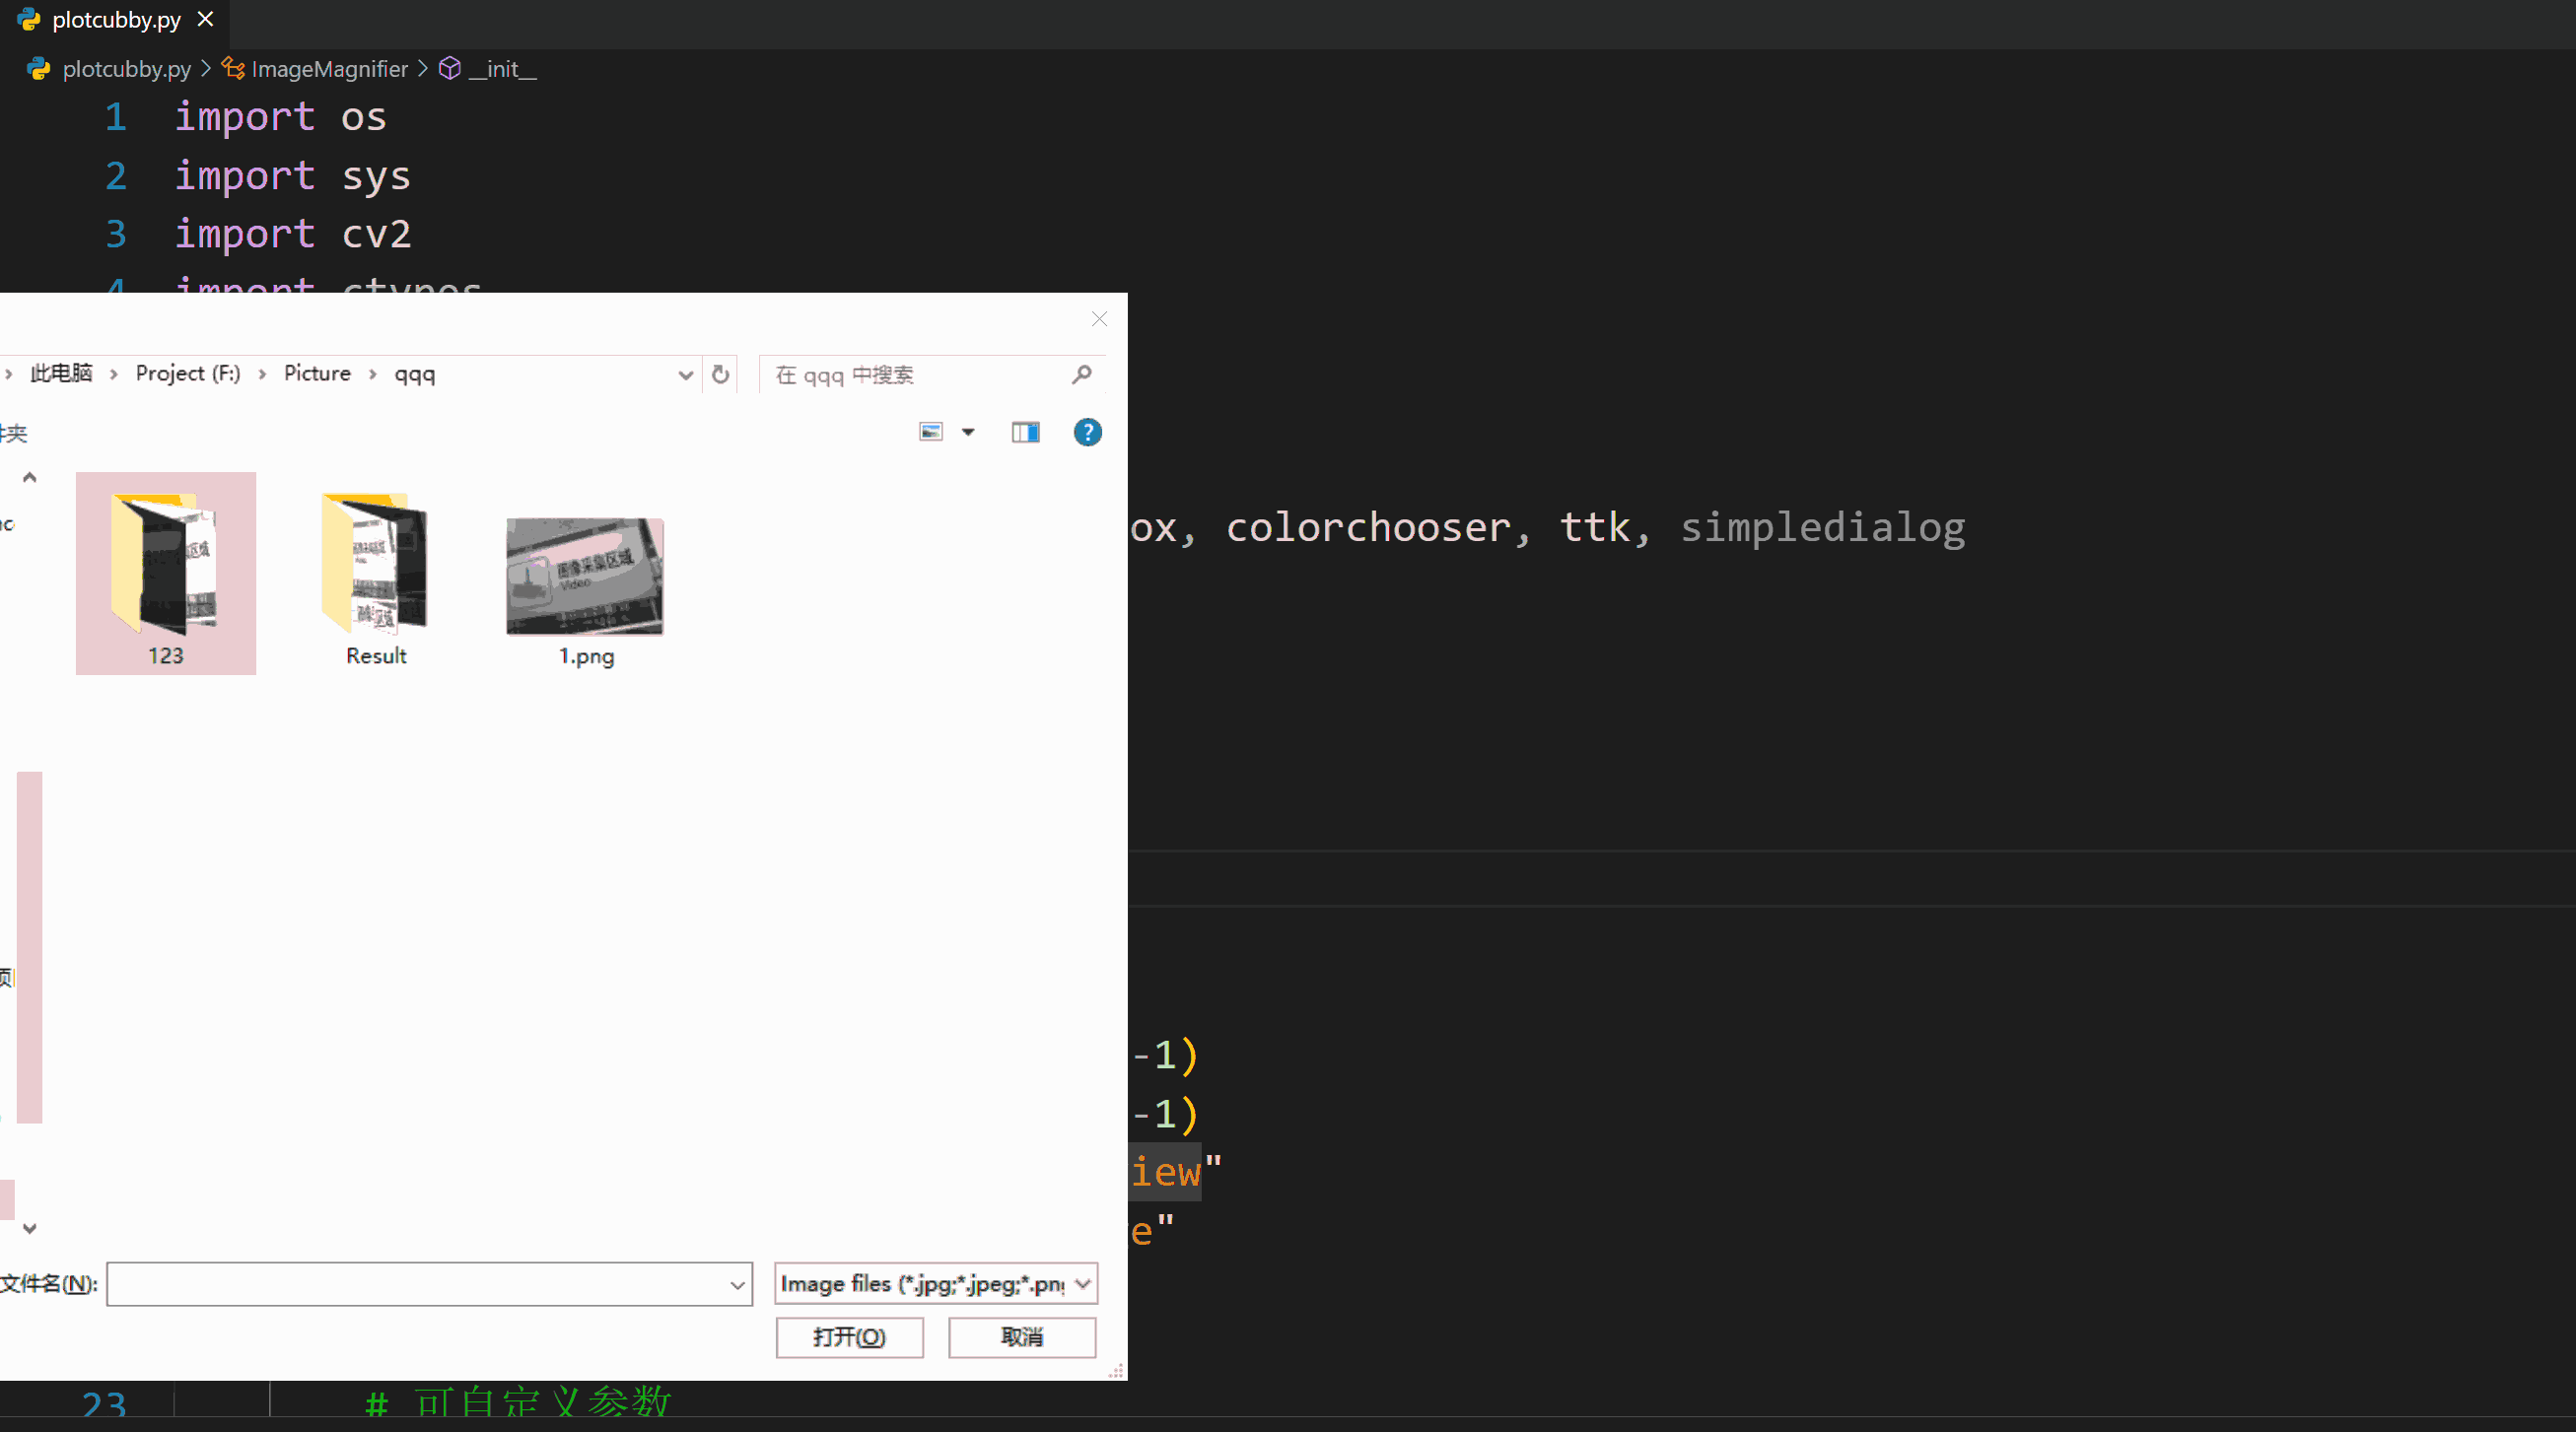Click 'simpledialog' in editor code
2576x1432 pixels.
(1822, 527)
